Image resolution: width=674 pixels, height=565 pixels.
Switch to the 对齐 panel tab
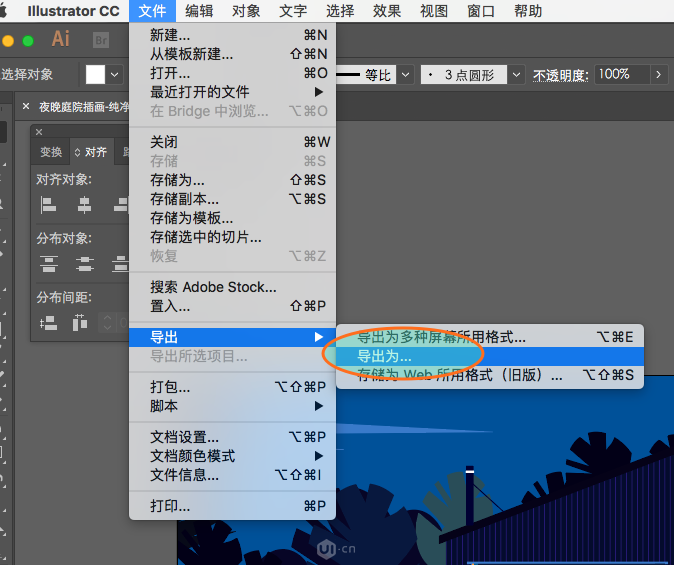tap(92, 152)
